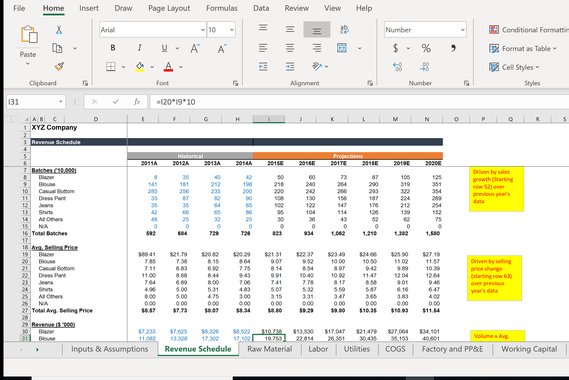Image resolution: width=569 pixels, height=380 pixels.
Task: Apply percent style
Action: coord(426,48)
